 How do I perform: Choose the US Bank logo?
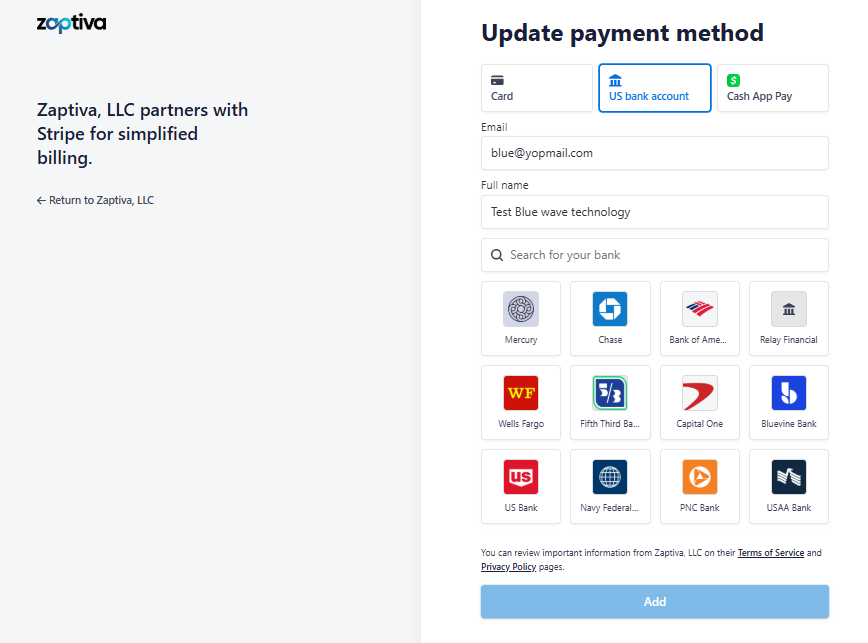click(x=520, y=477)
